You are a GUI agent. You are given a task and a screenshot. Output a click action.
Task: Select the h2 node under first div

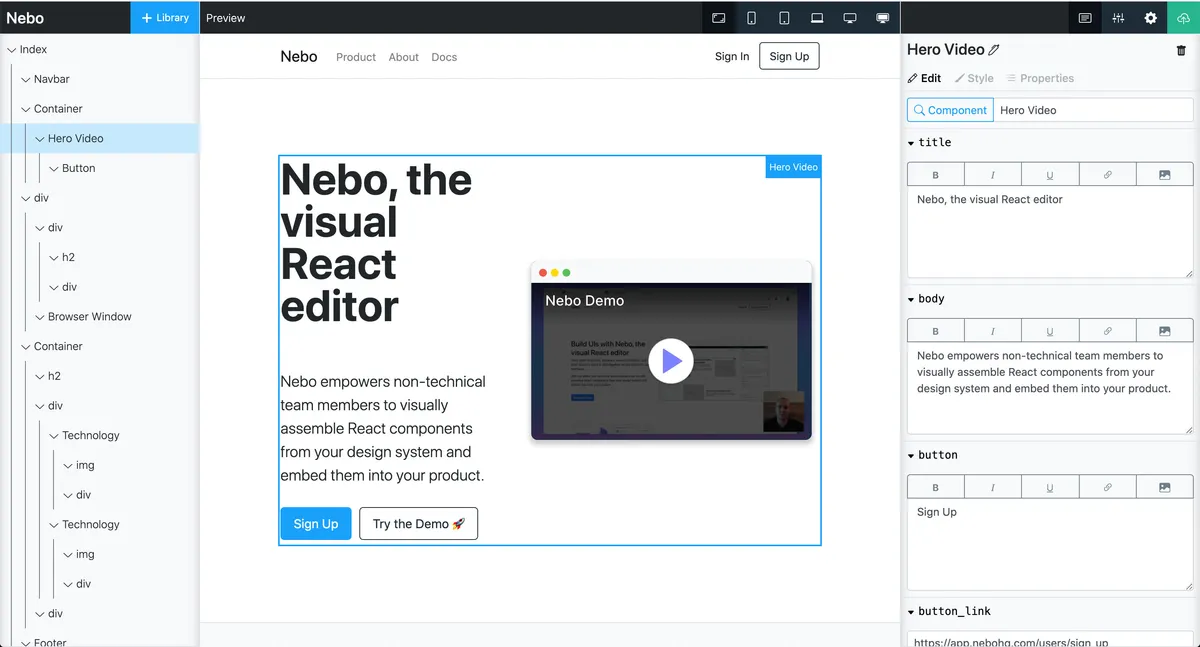pyautogui.click(x=68, y=257)
